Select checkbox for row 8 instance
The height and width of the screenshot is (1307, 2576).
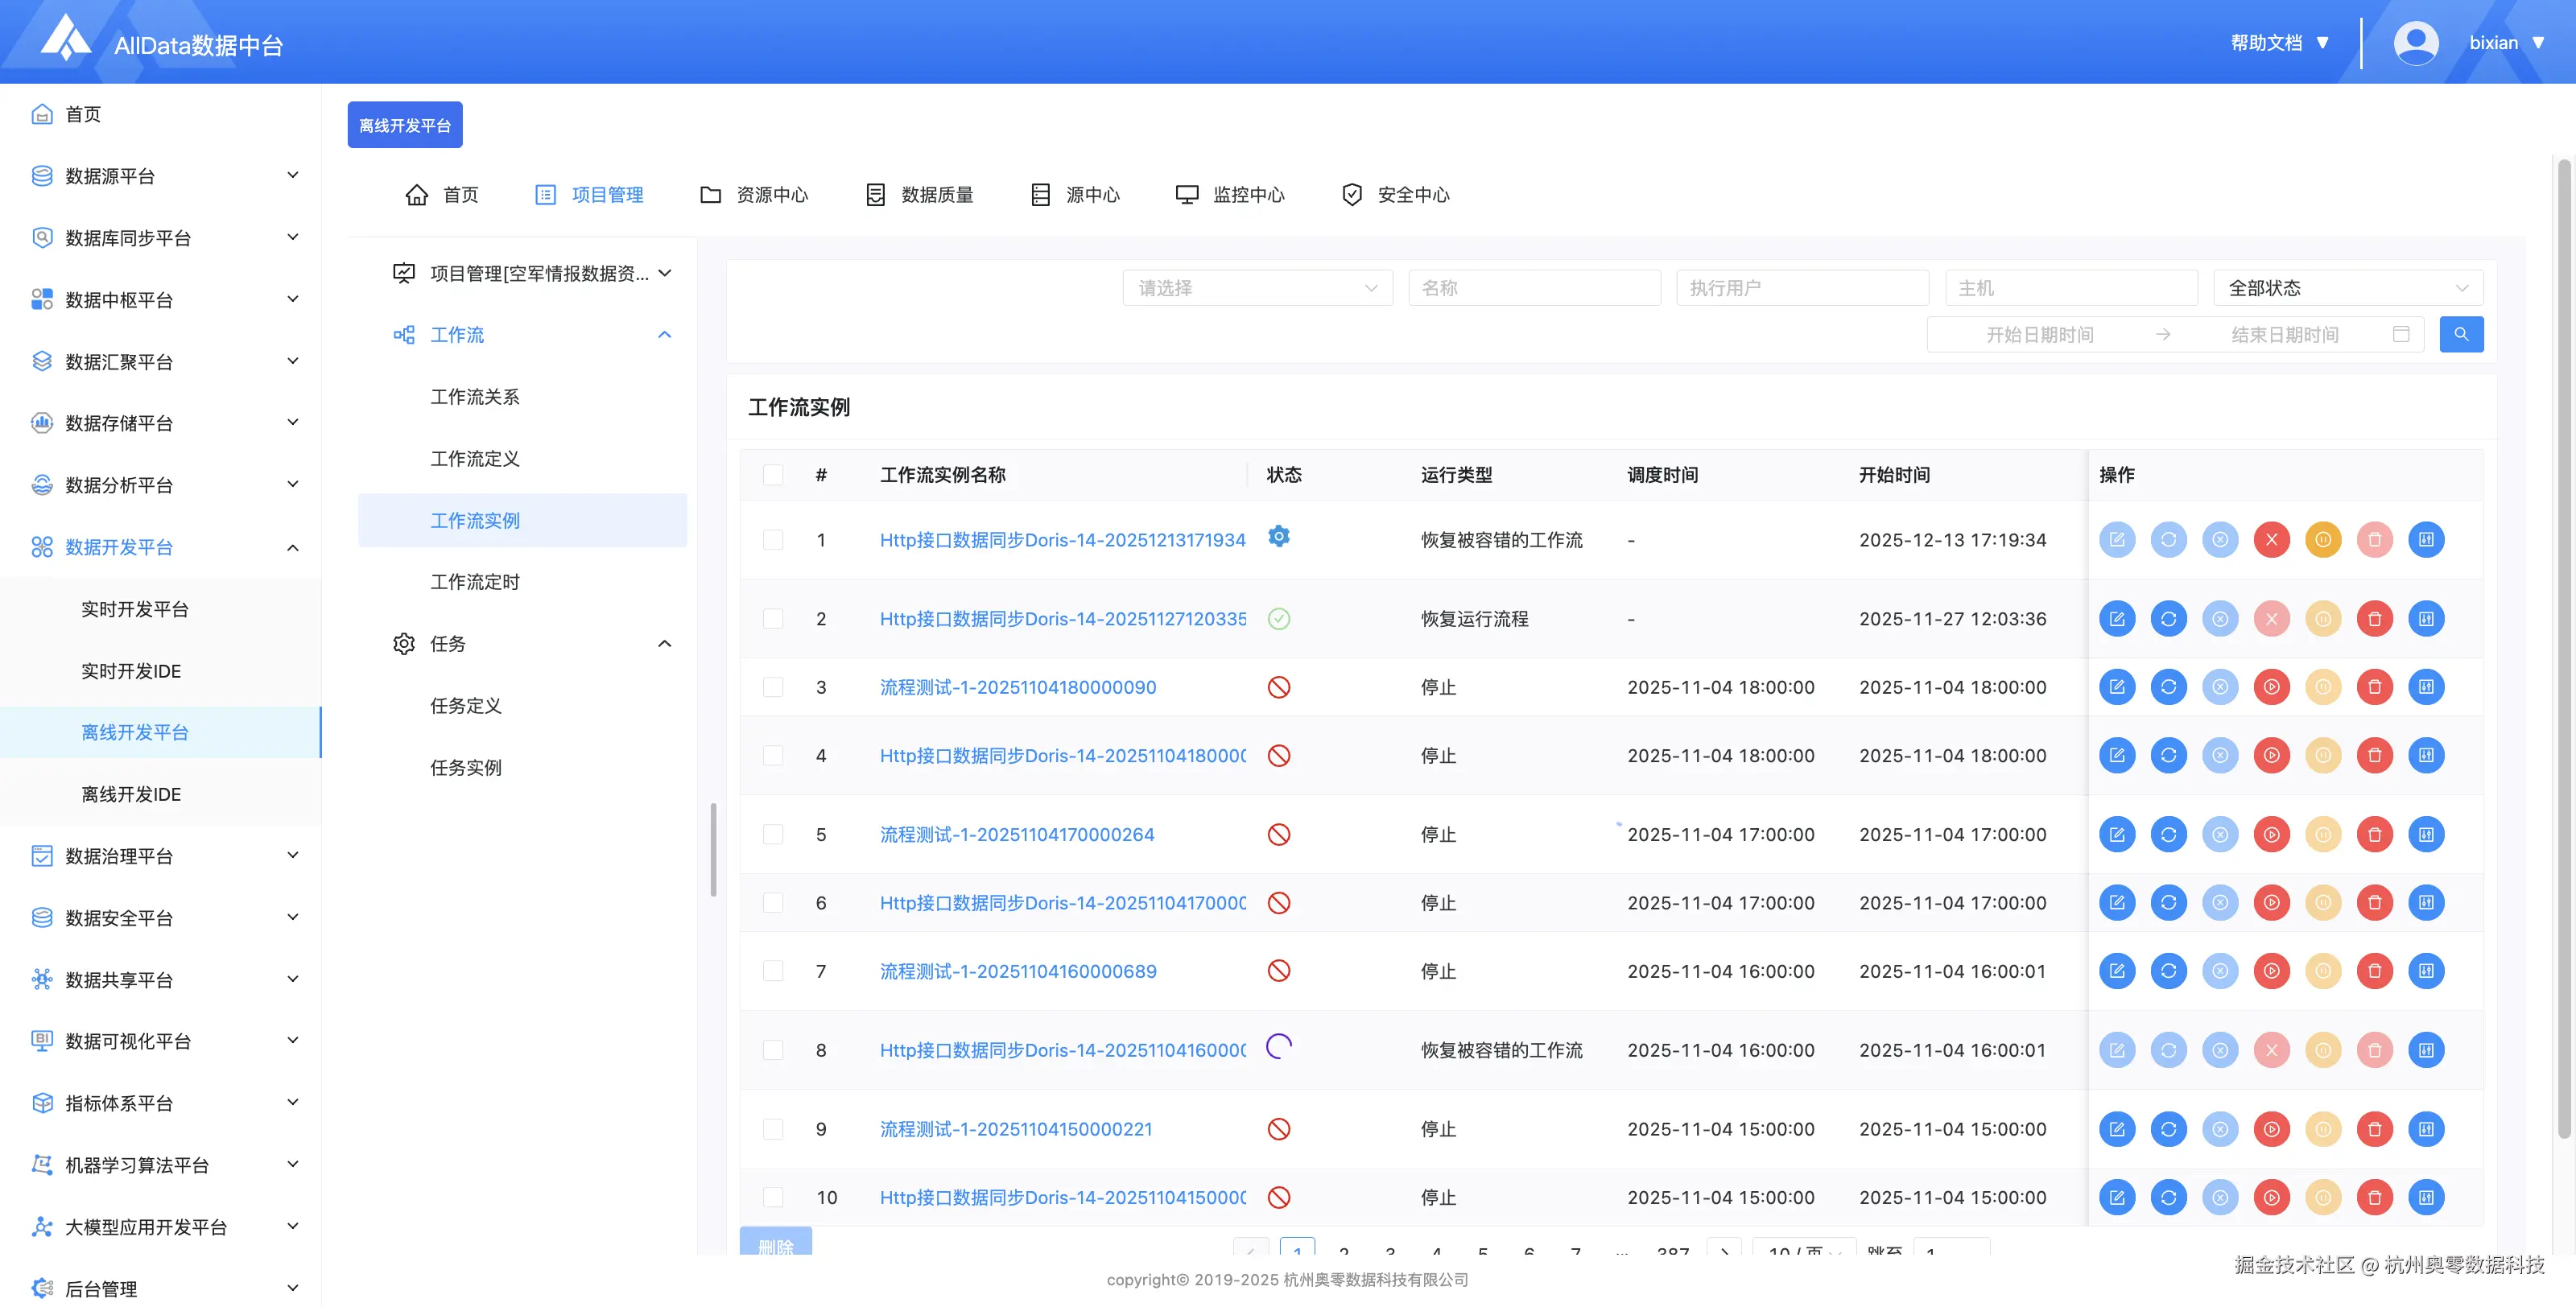point(773,1050)
